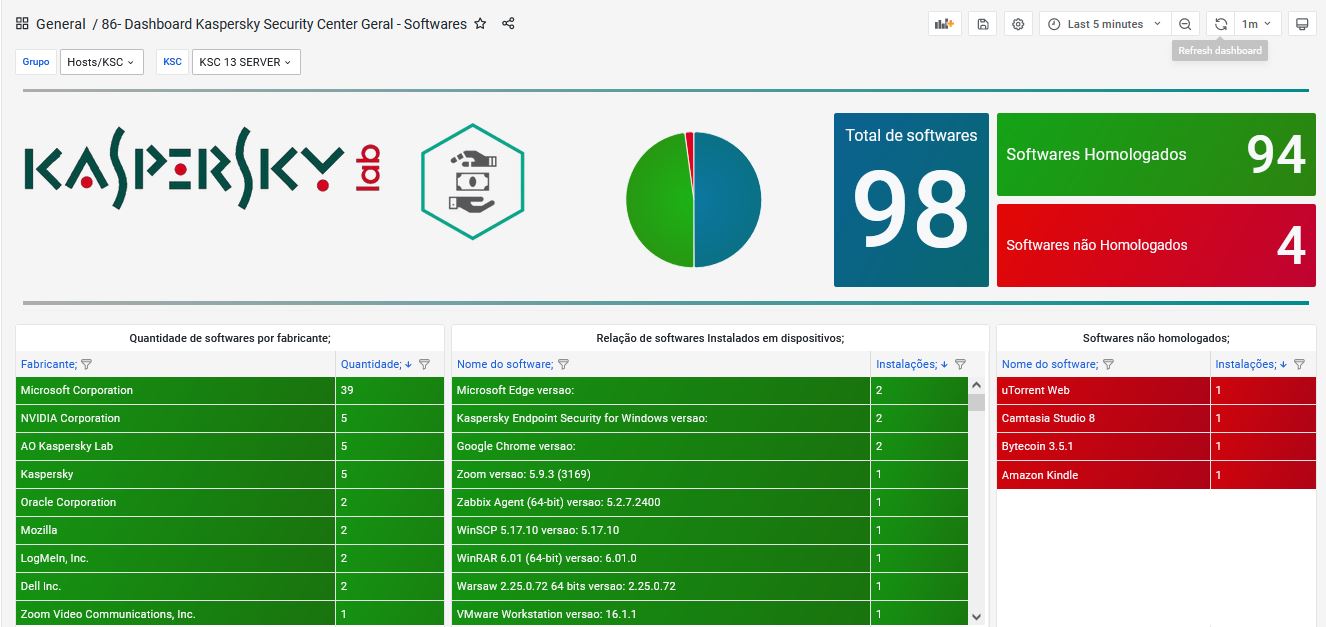Filter the Quantidade column
This screenshot has width=1326, height=627.
coord(424,364)
